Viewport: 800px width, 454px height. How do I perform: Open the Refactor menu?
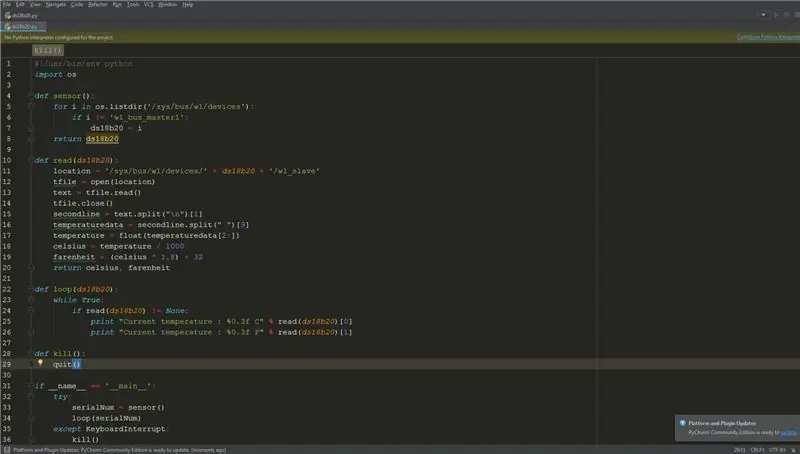97,5
